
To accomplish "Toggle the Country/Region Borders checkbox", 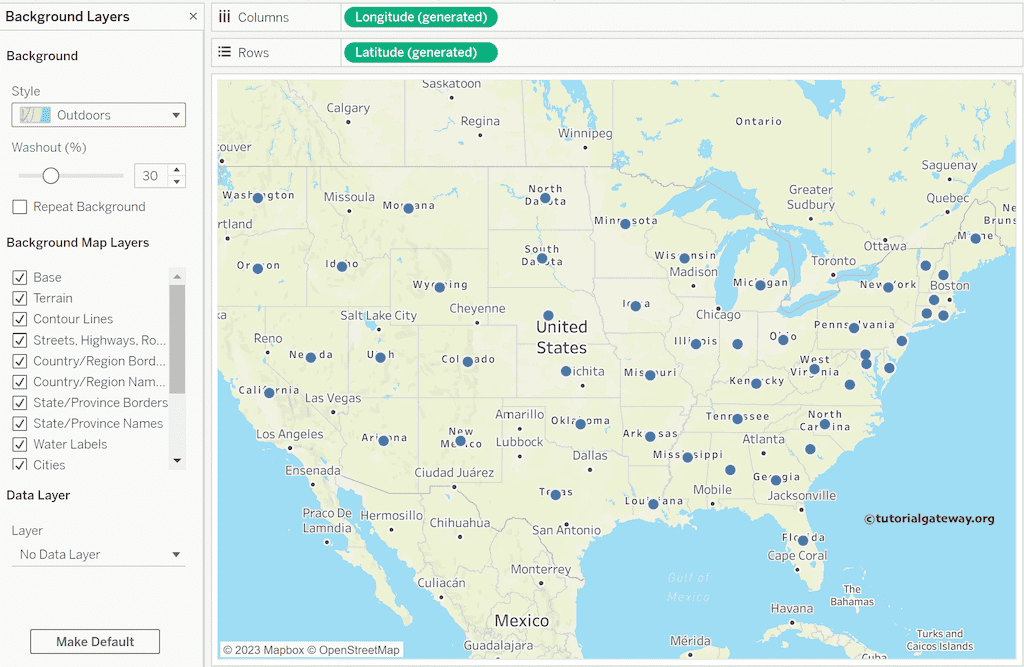I will click(x=20, y=361).
